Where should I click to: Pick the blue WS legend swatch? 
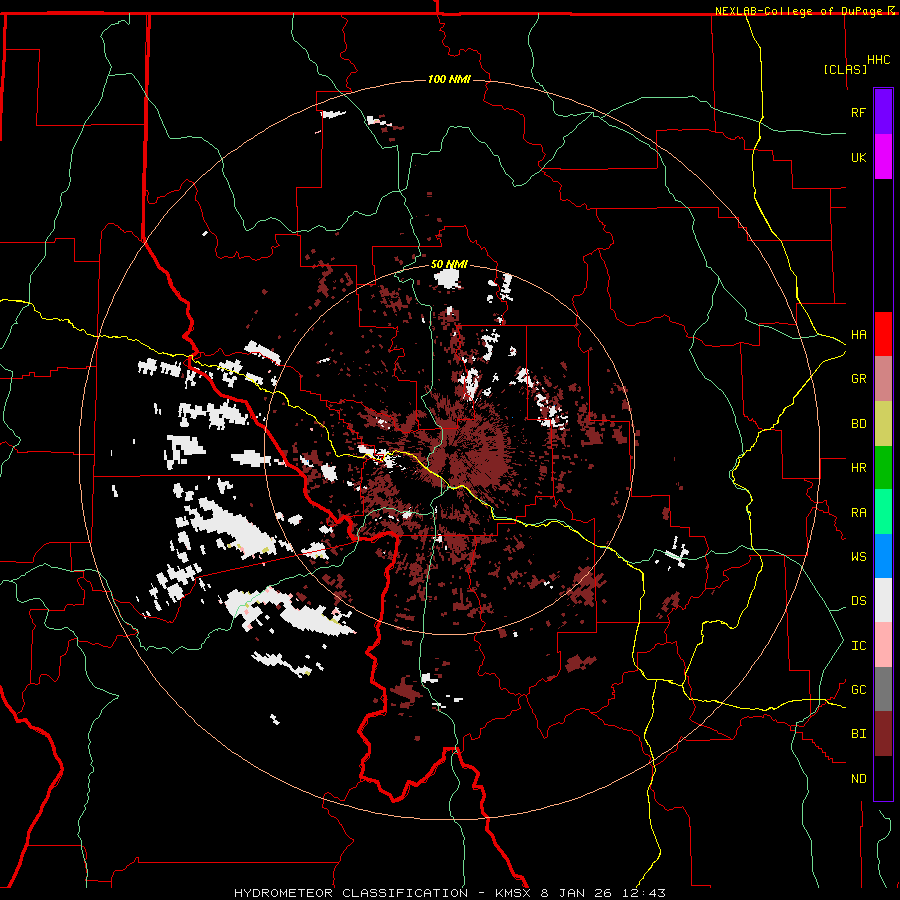[x=883, y=556]
